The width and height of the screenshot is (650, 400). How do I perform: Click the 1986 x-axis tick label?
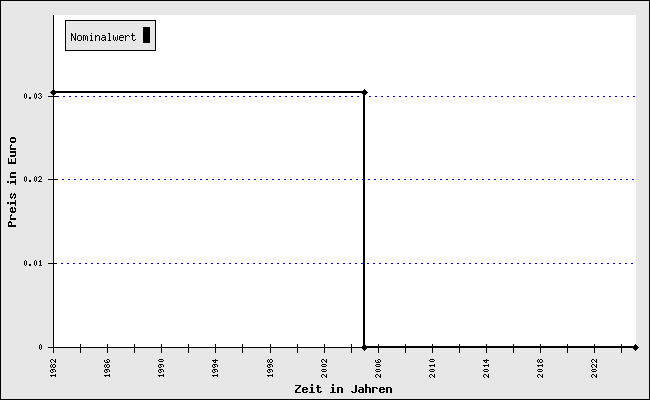(107, 367)
